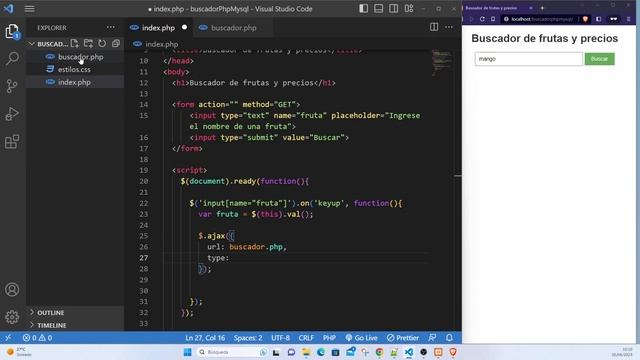Image resolution: width=640 pixels, height=360 pixels.
Task: Open Microsoft Edge from the taskbar
Action: coord(321,352)
